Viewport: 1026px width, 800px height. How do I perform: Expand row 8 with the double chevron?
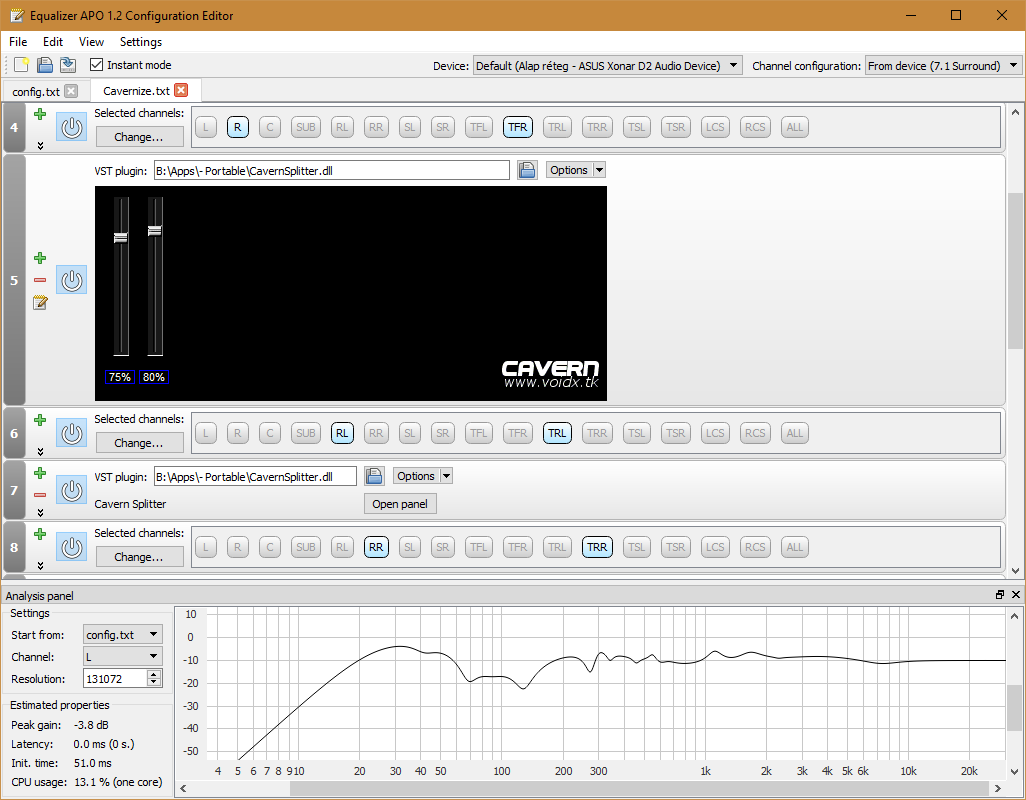40,565
